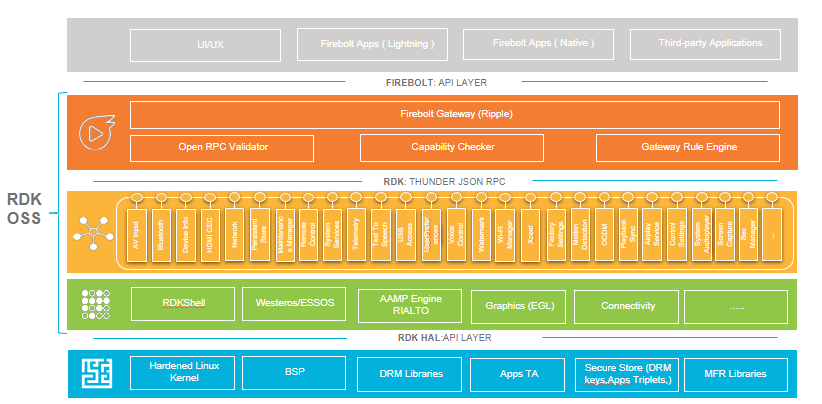Screen dimensions: 822x404
Task: Select the Bluetooth plugin block
Action: tap(160, 235)
